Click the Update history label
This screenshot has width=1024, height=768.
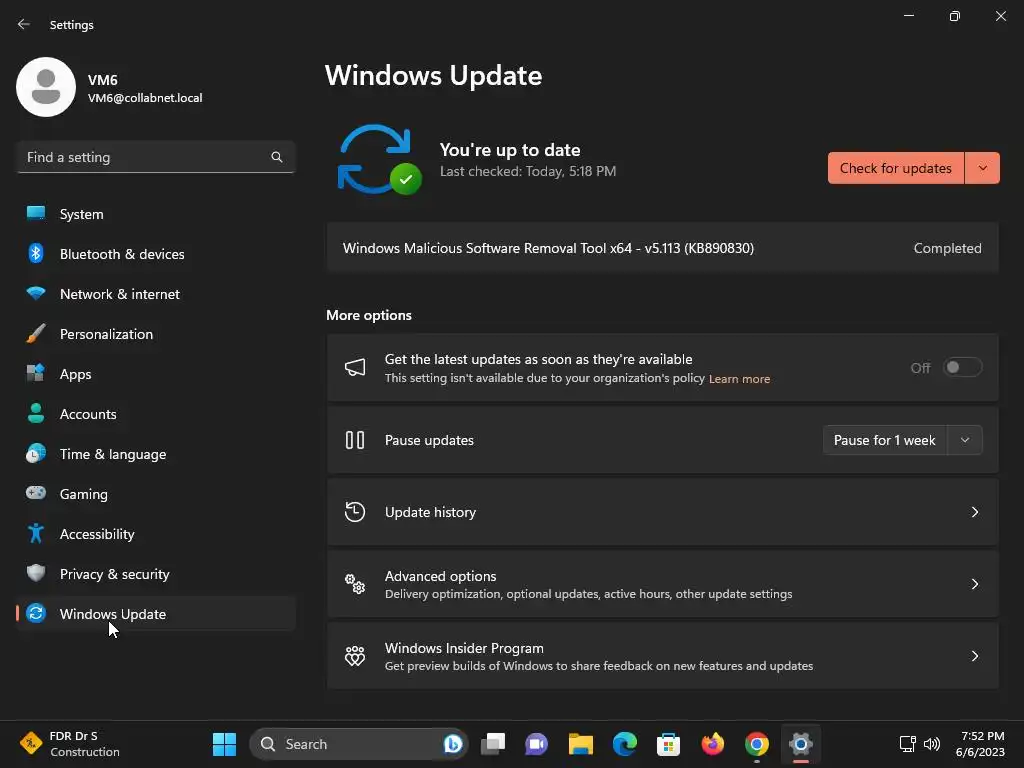[x=430, y=512]
